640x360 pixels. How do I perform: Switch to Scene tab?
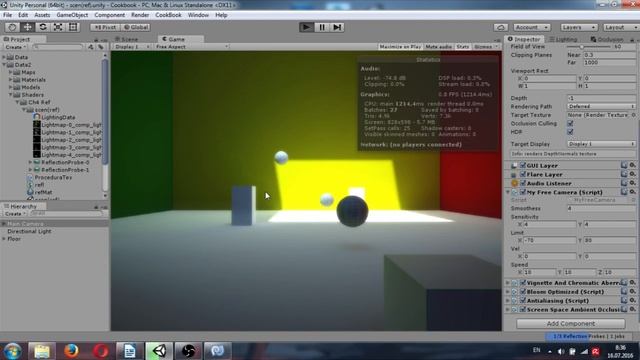click(x=127, y=39)
